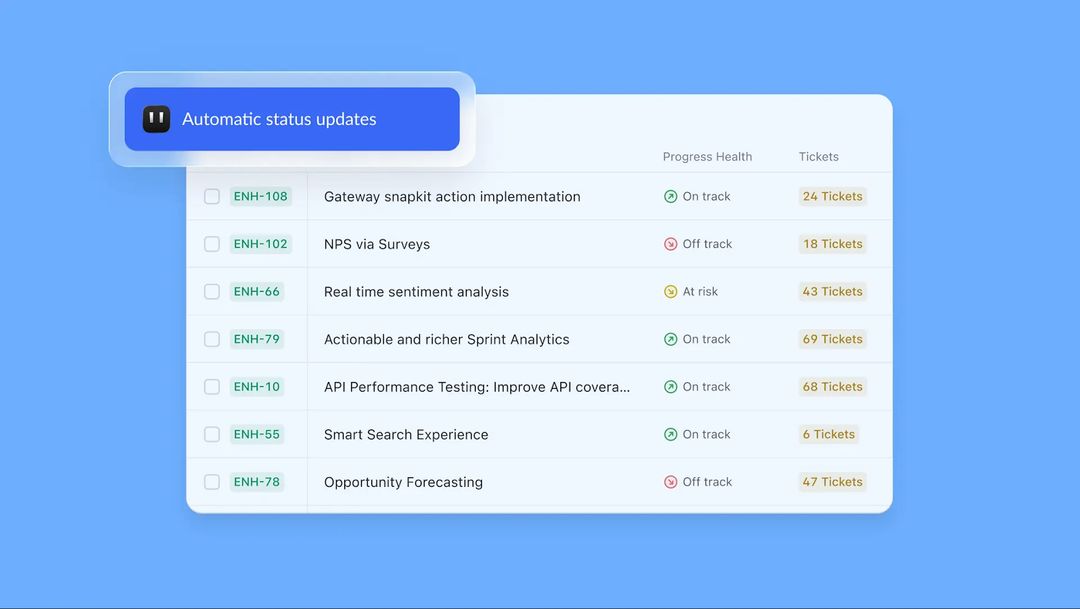
Task: Click the 68 Tickets badge
Action: [833, 386]
